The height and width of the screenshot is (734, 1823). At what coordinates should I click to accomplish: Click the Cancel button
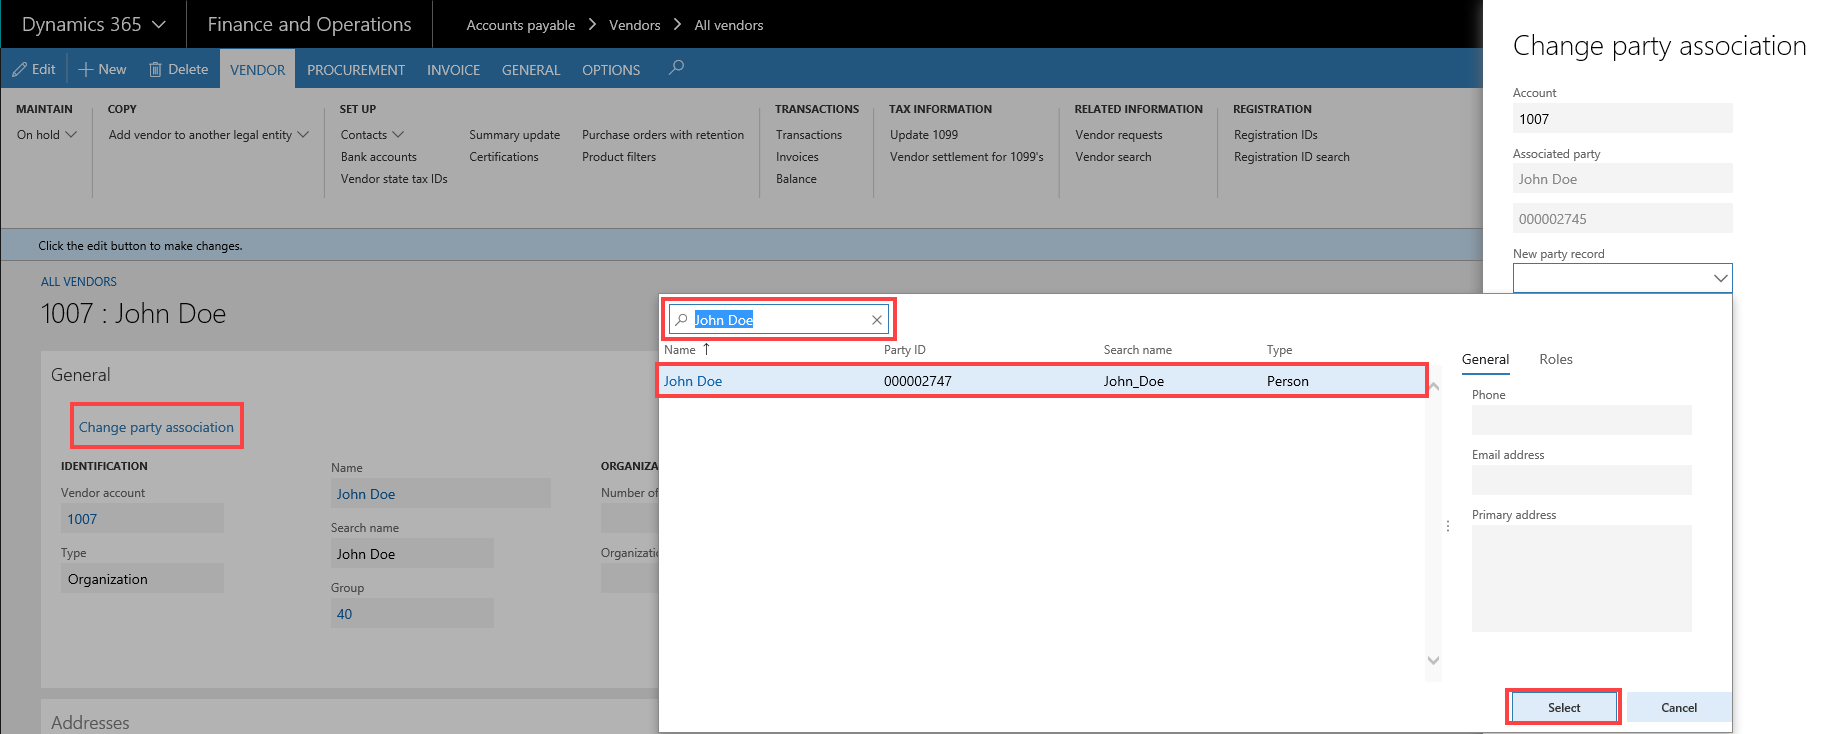(x=1678, y=707)
